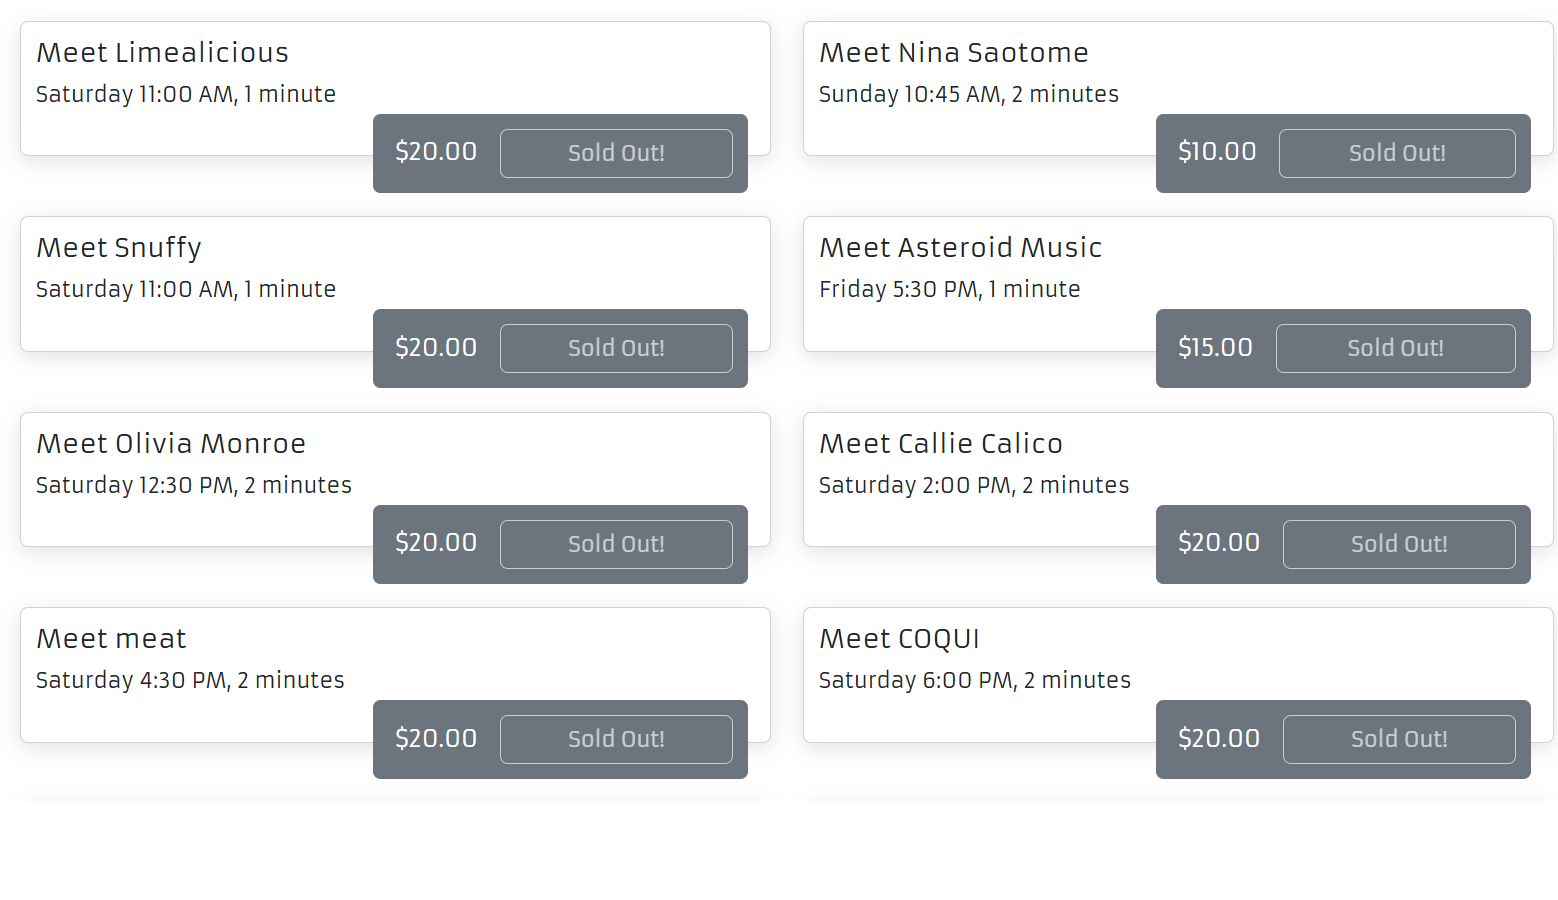Screen dimensions: 1558x900
Task: Open the Meet Nina Saotome title
Action: 953,52
